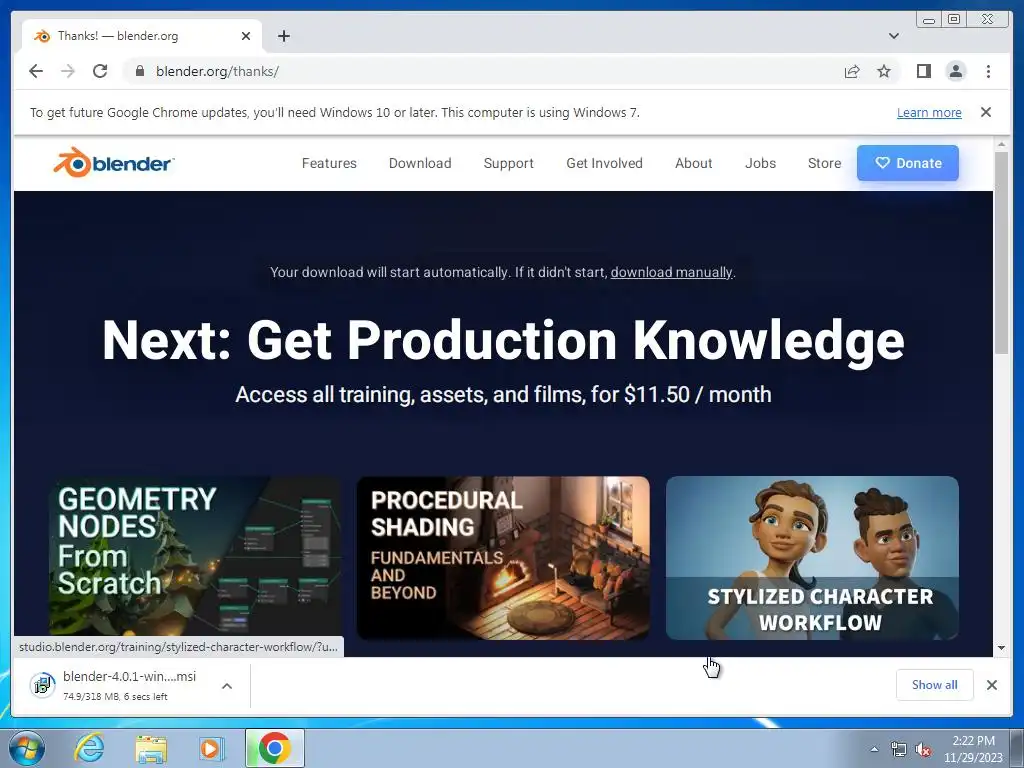Viewport: 1024px width, 768px height.
Task: Open the taskbar clock showing 2:22 PM
Action: click(x=973, y=749)
